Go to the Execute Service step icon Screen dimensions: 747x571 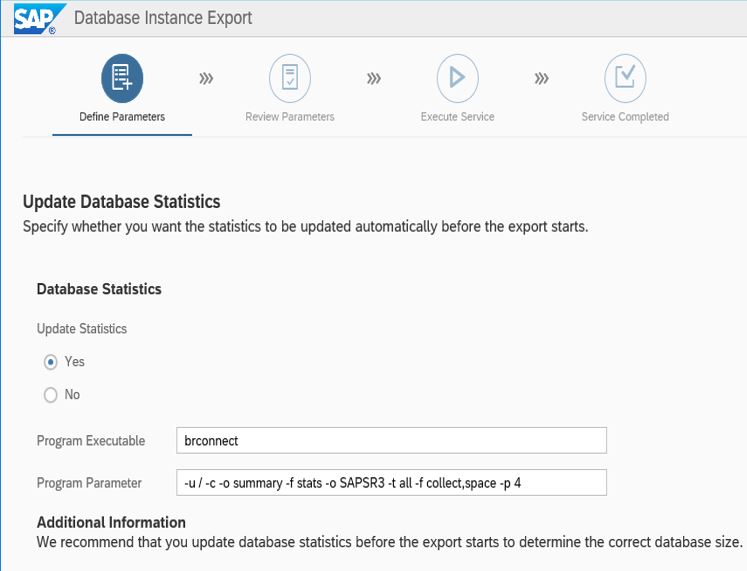[457, 78]
